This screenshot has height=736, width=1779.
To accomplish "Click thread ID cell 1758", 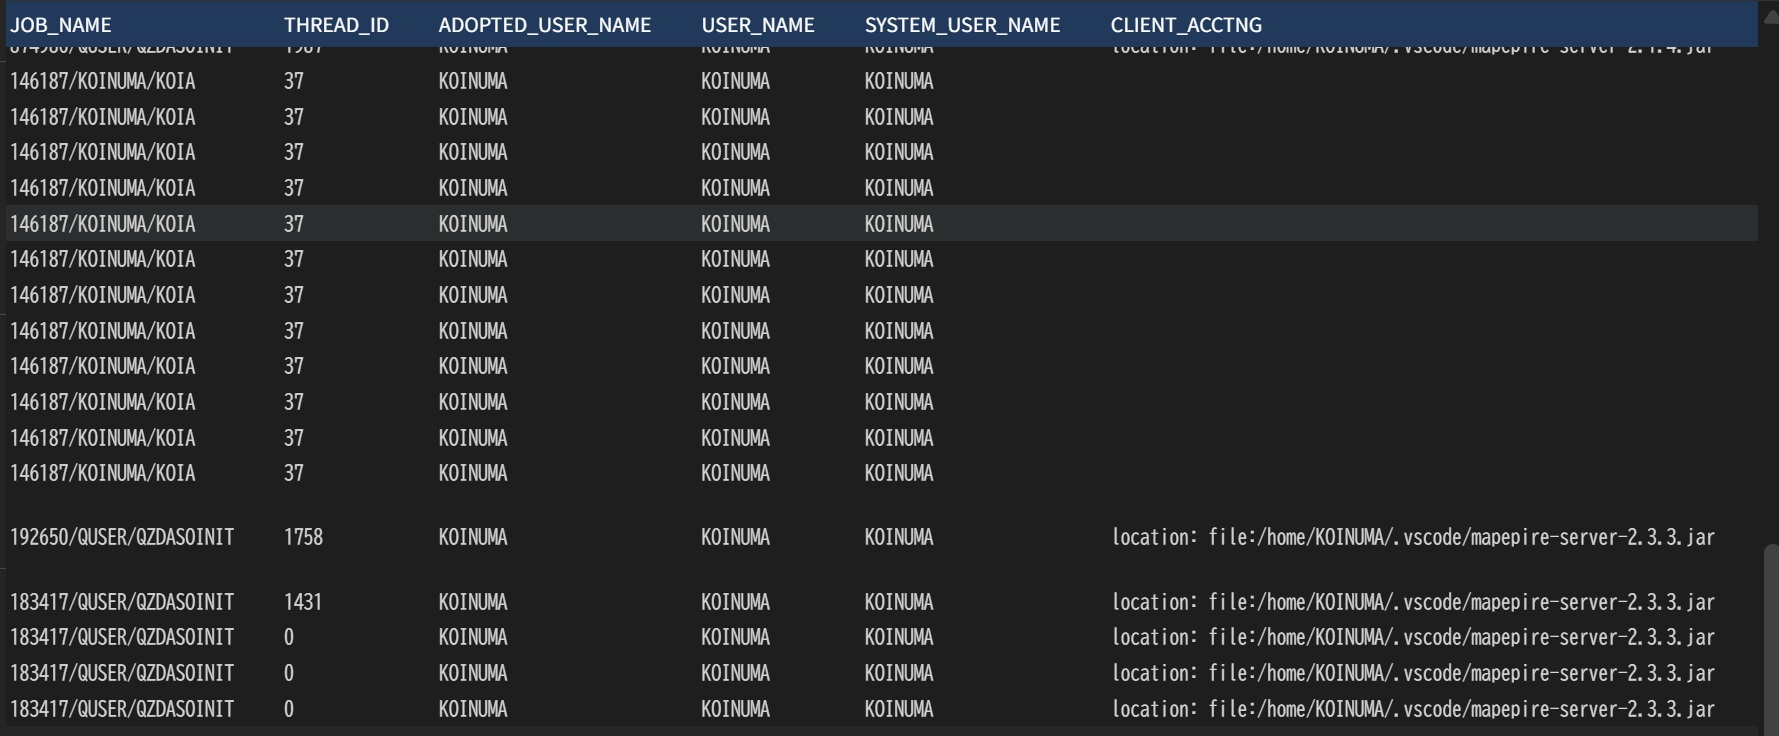I will pyautogui.click(x=303, y=538).
